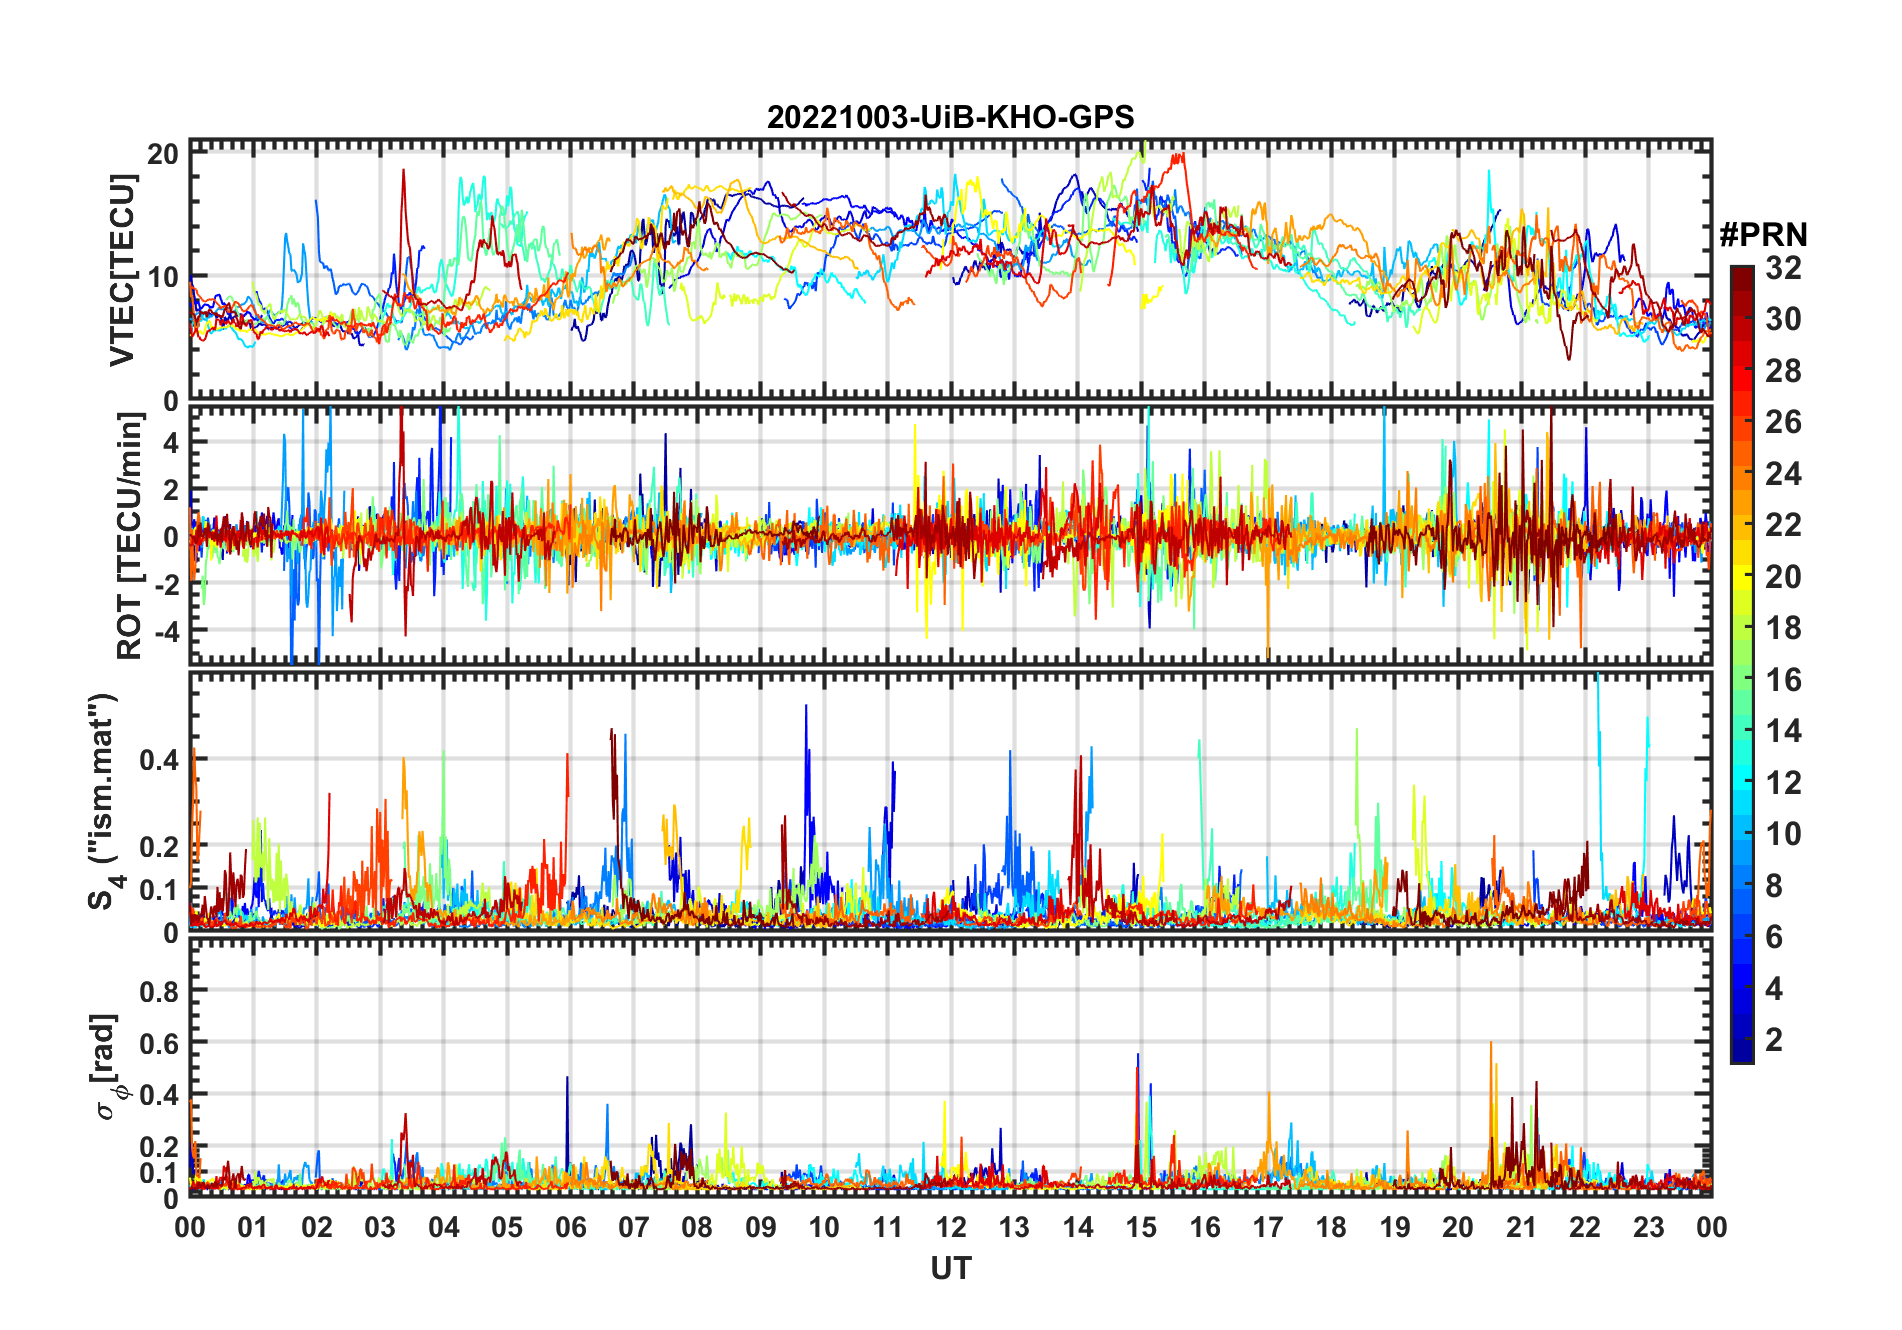The height and width of the screenshot is (1330, 1902).
Task: Click x-axis hour label 21
Action: pos(1522,1227)
